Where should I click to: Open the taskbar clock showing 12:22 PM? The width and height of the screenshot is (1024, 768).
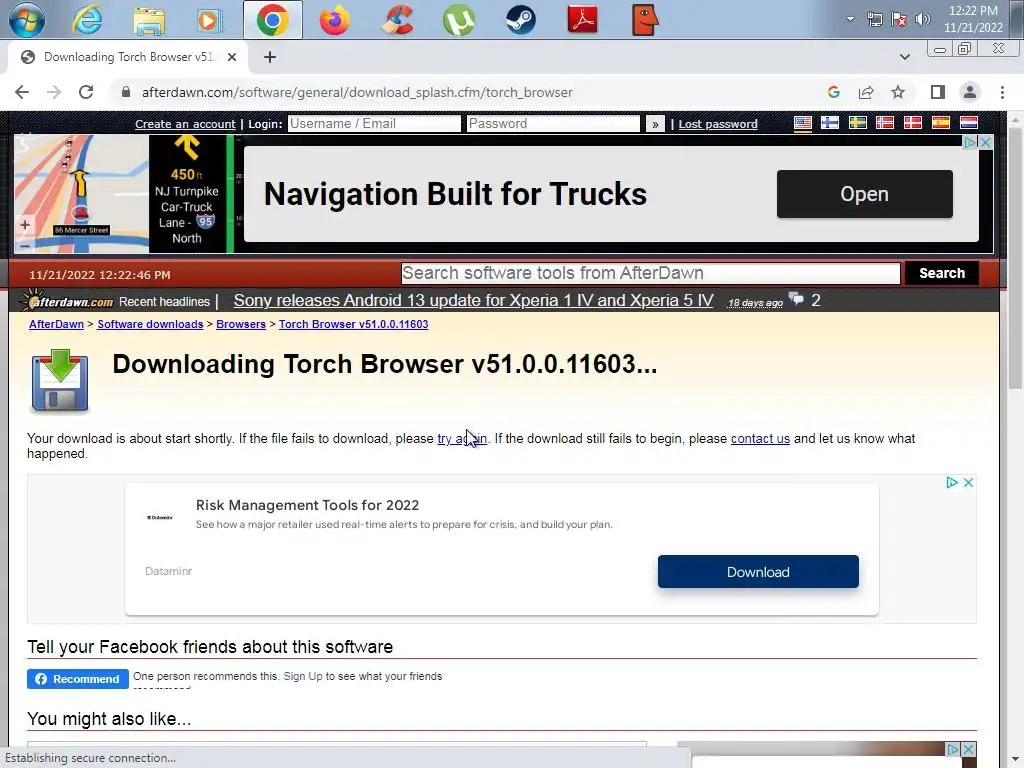click(973, 19)
